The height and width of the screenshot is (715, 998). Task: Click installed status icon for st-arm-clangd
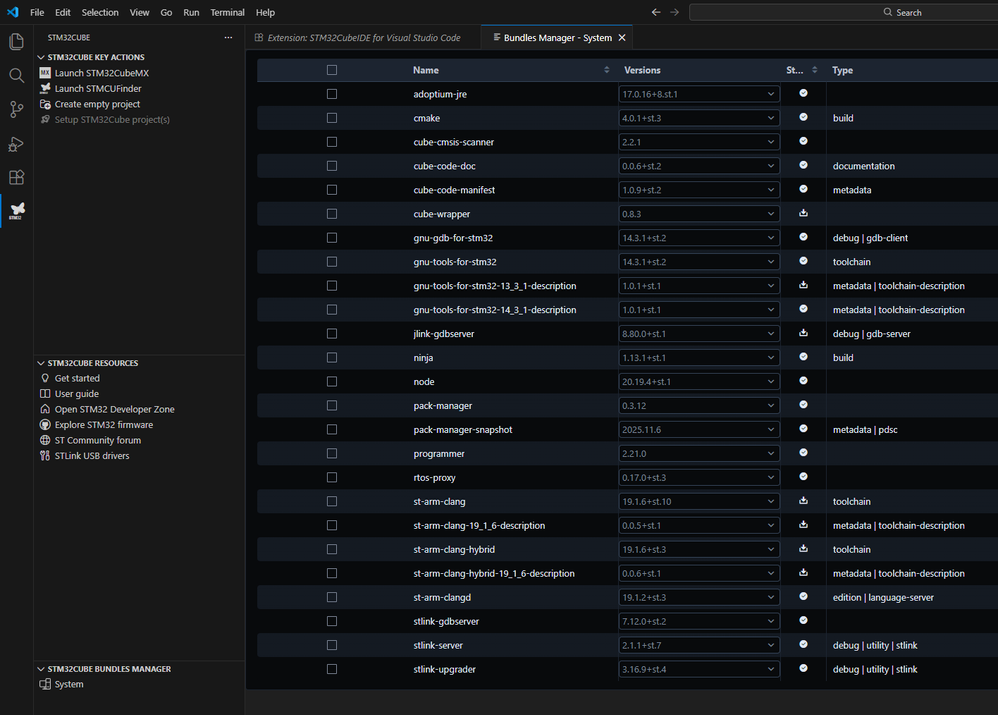pos(803,597)
